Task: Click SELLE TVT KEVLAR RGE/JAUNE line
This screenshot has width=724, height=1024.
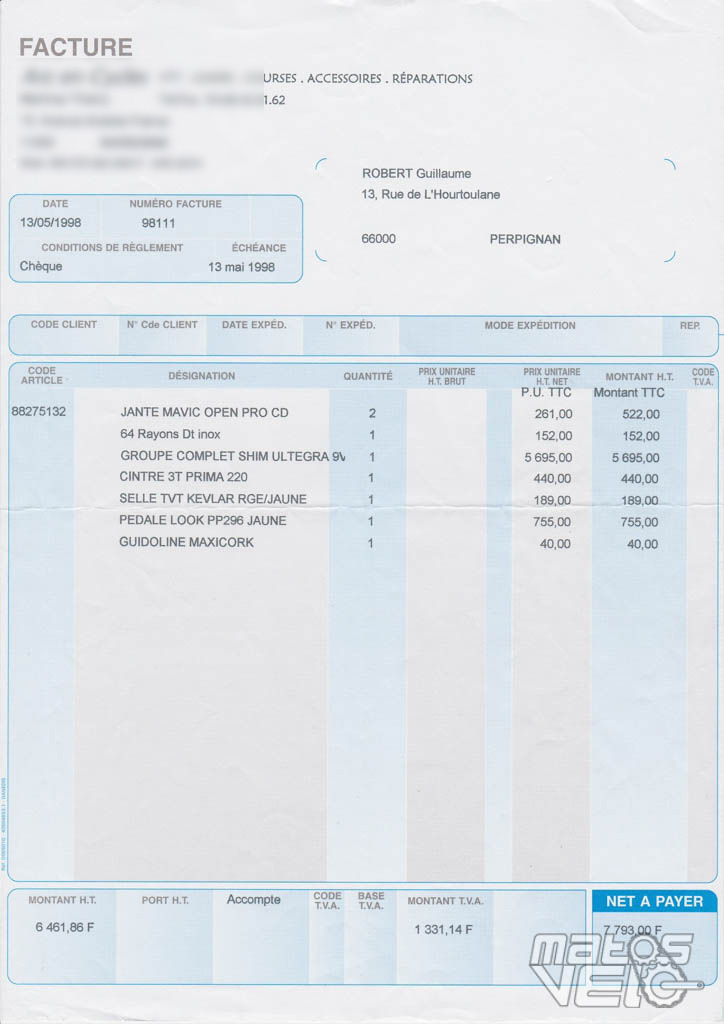Action: [x=213, y=499]
